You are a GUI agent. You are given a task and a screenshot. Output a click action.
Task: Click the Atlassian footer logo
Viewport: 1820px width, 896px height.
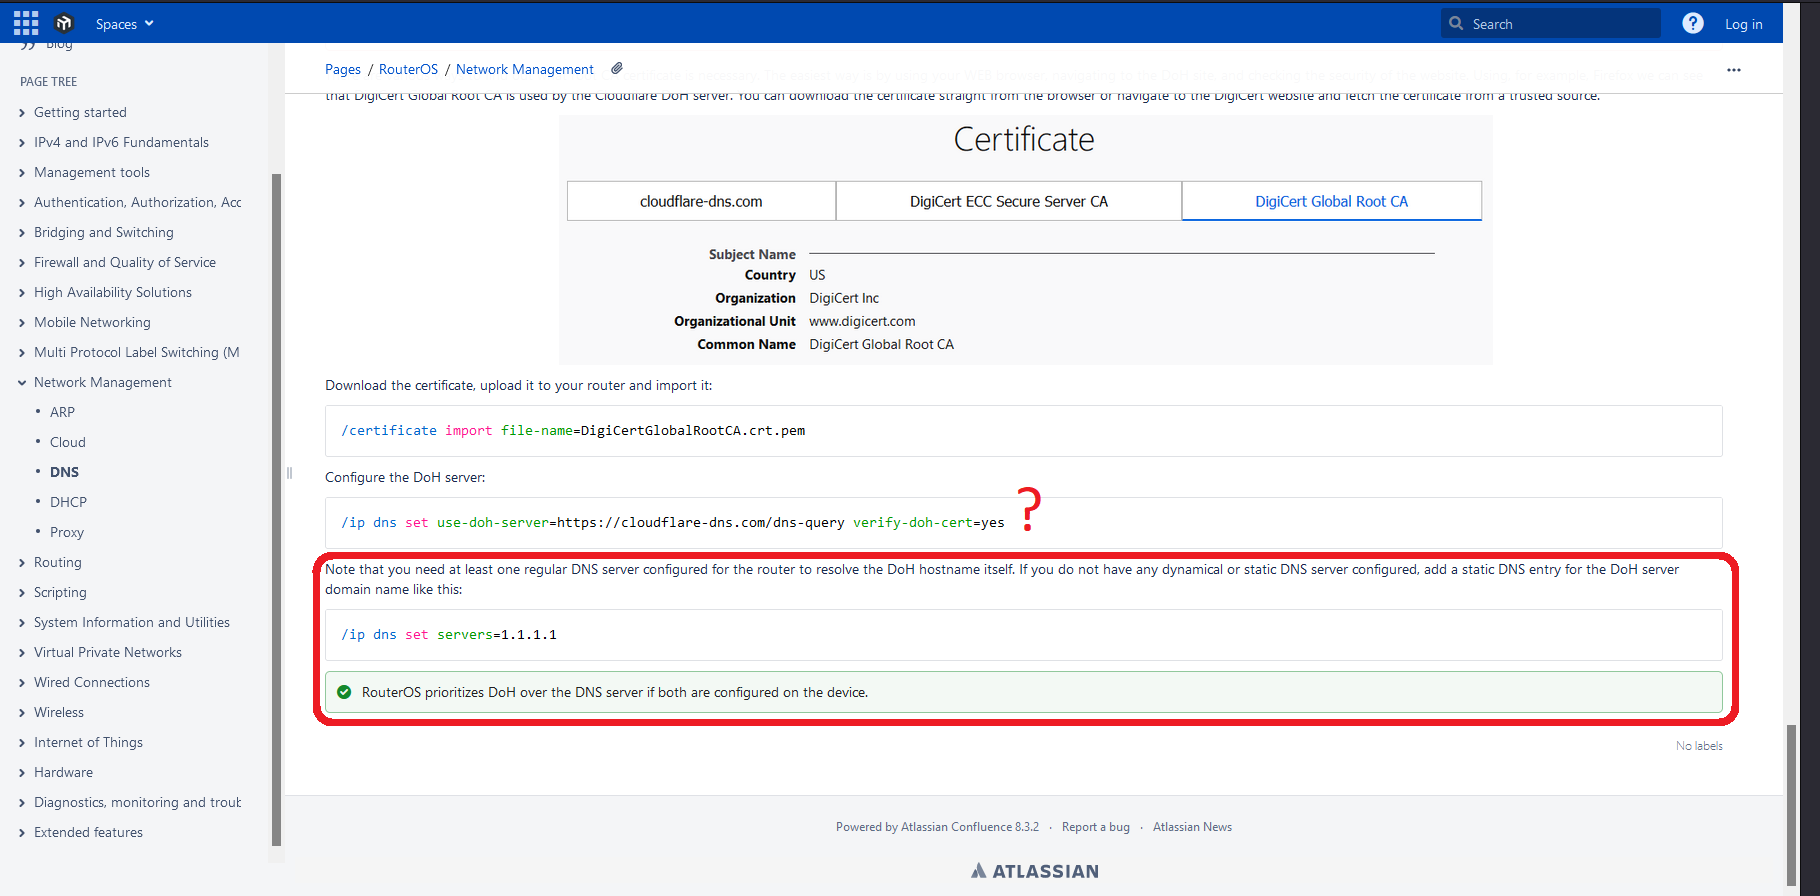point(1035,871)
